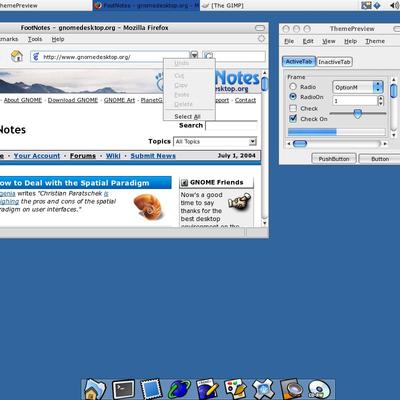Click ThemePreview scrollbar right arrow
400x400 pixels.
click(x=385, y=144)
